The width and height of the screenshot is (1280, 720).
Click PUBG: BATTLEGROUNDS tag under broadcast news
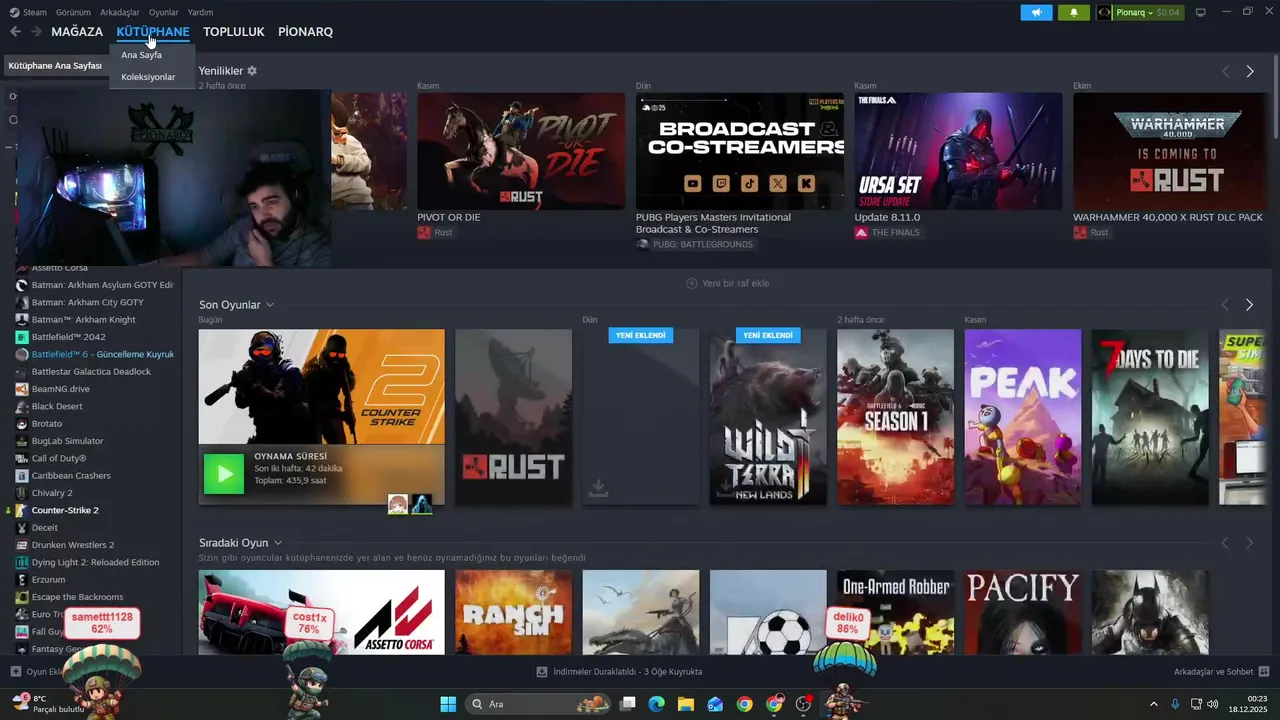coord(695,244)
